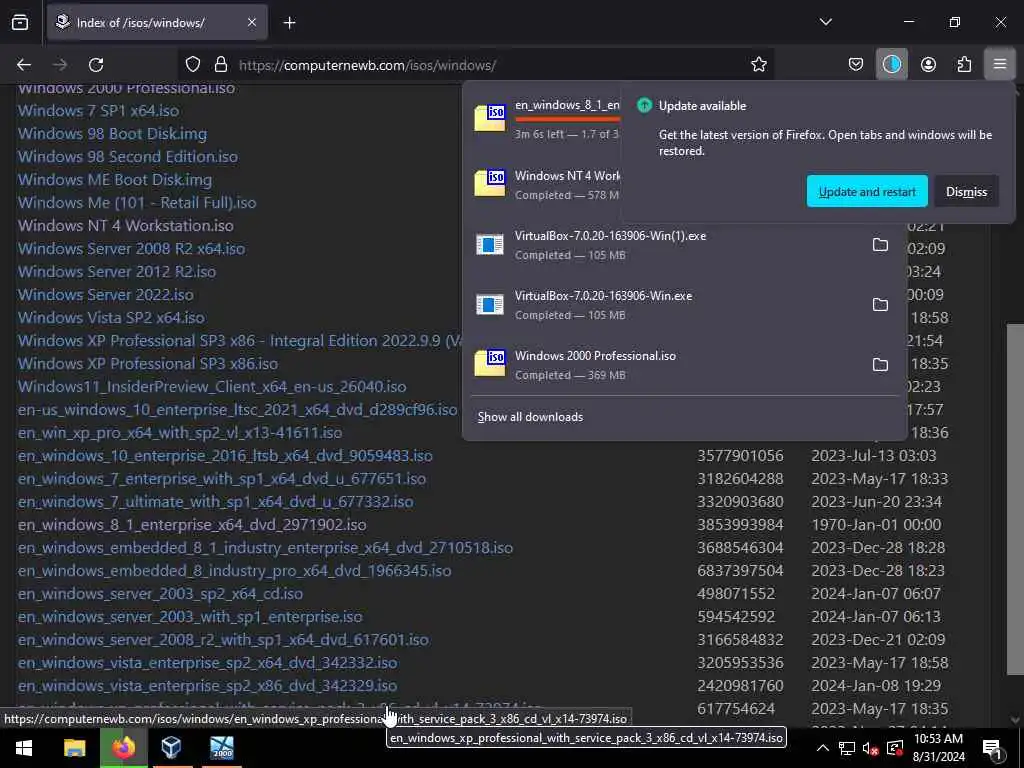The width and height of the screenshot is (1024, 768).
Task: Show folder for VirtualBox-7.0.20-163906-Win.exe download
Action: pos(880,305)
